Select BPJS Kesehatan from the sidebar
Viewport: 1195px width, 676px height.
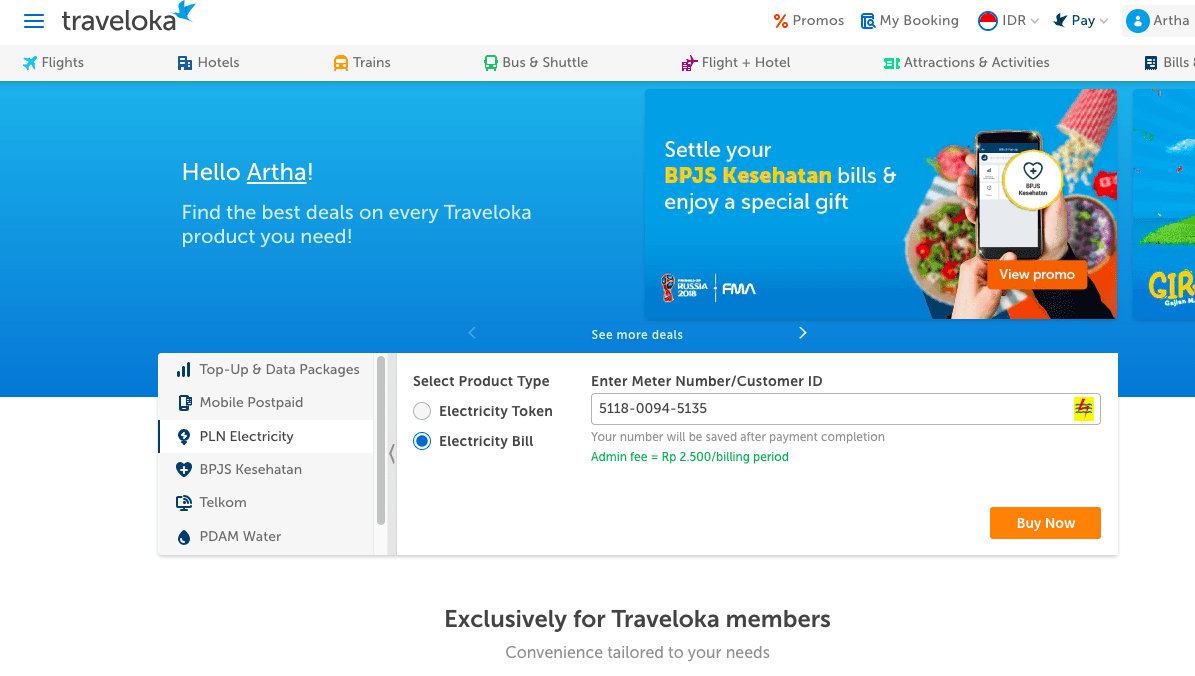(250, 469)
